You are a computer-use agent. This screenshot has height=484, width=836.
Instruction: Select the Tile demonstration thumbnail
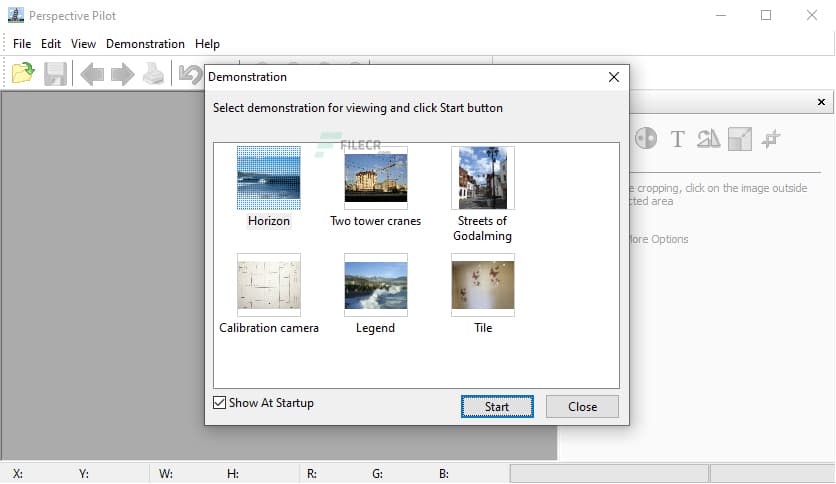coord(483,285)
